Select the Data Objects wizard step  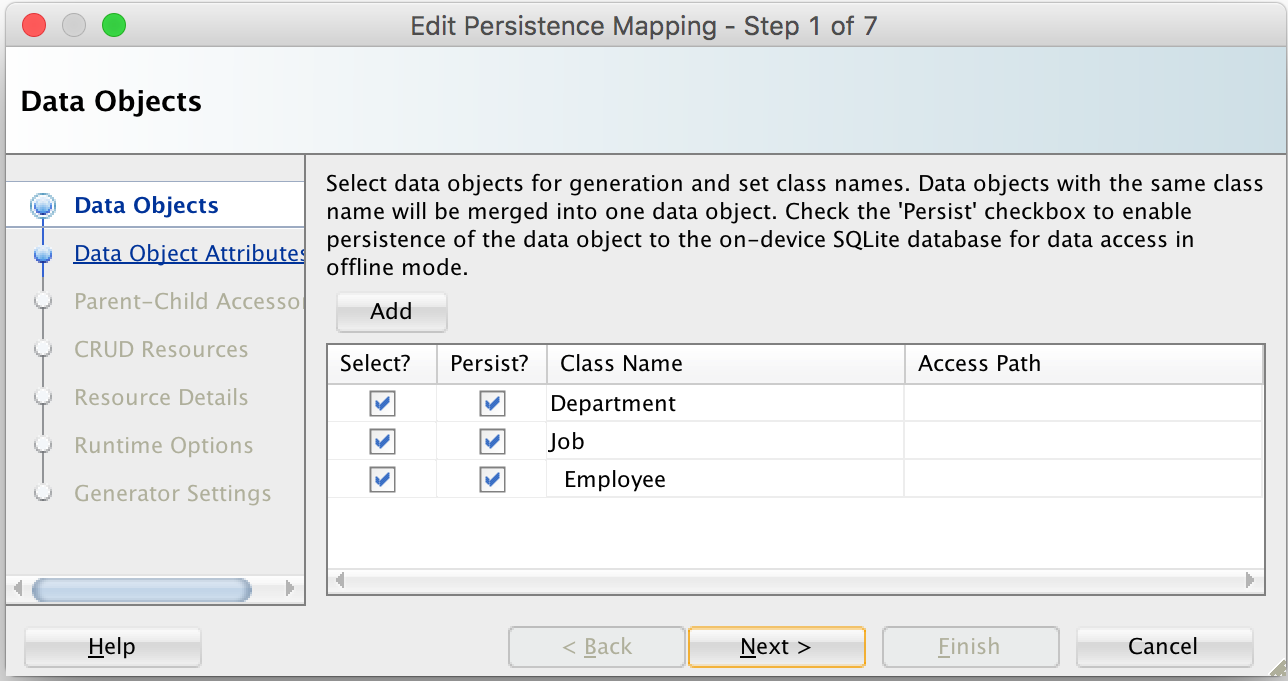coord(146,206)
